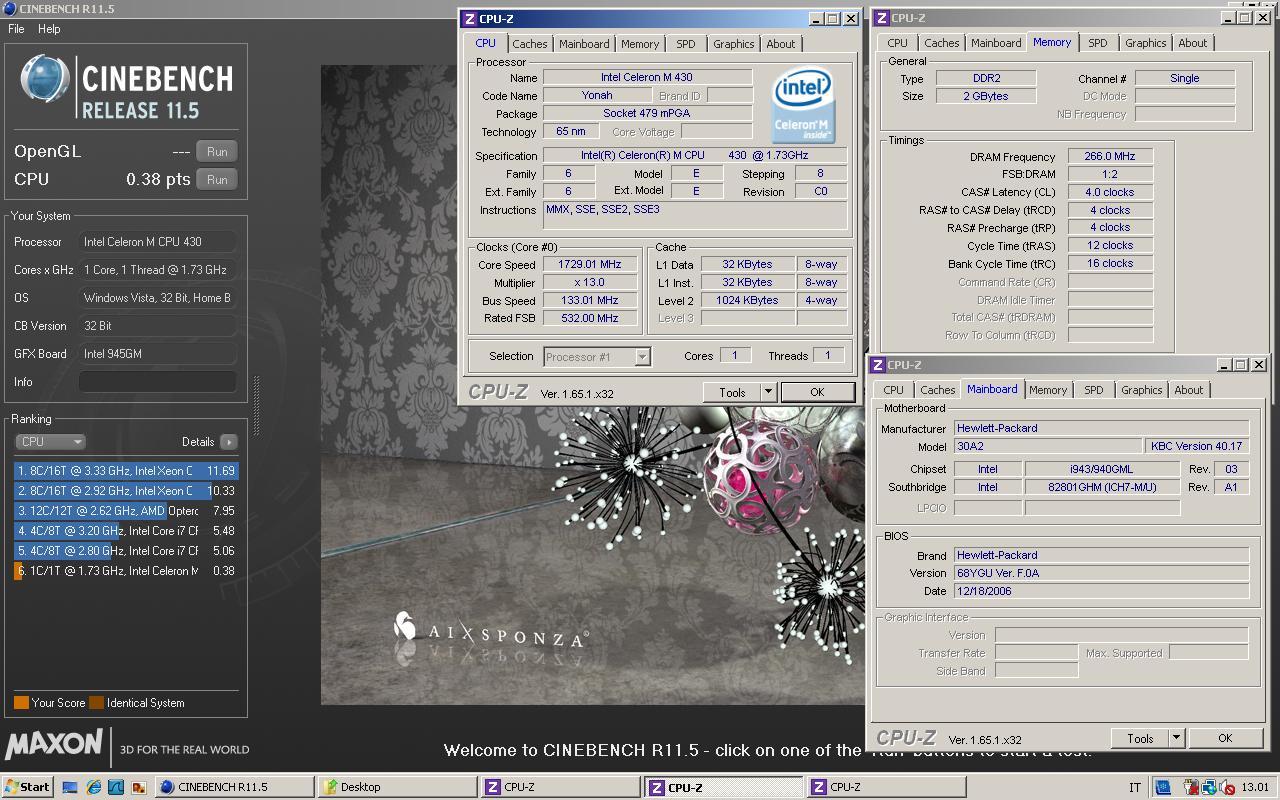Image resolution: width=1280 pixels, height=800 pixels.
Task: Open the Ranking CPU dropdown
Action: point(50,442)
